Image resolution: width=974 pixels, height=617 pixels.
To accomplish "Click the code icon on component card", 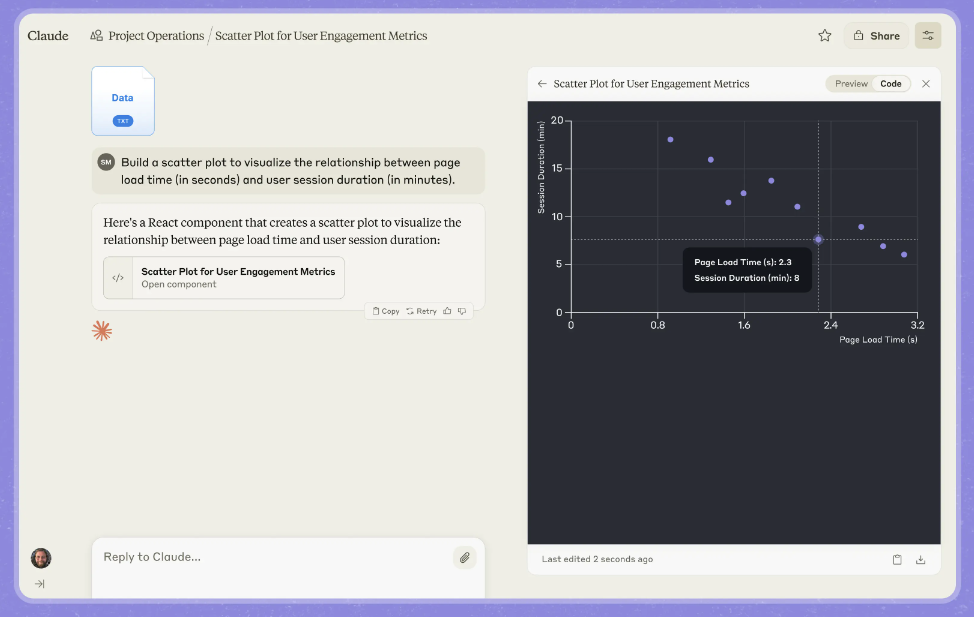I will pyautogui.click(x=118, y=278).
